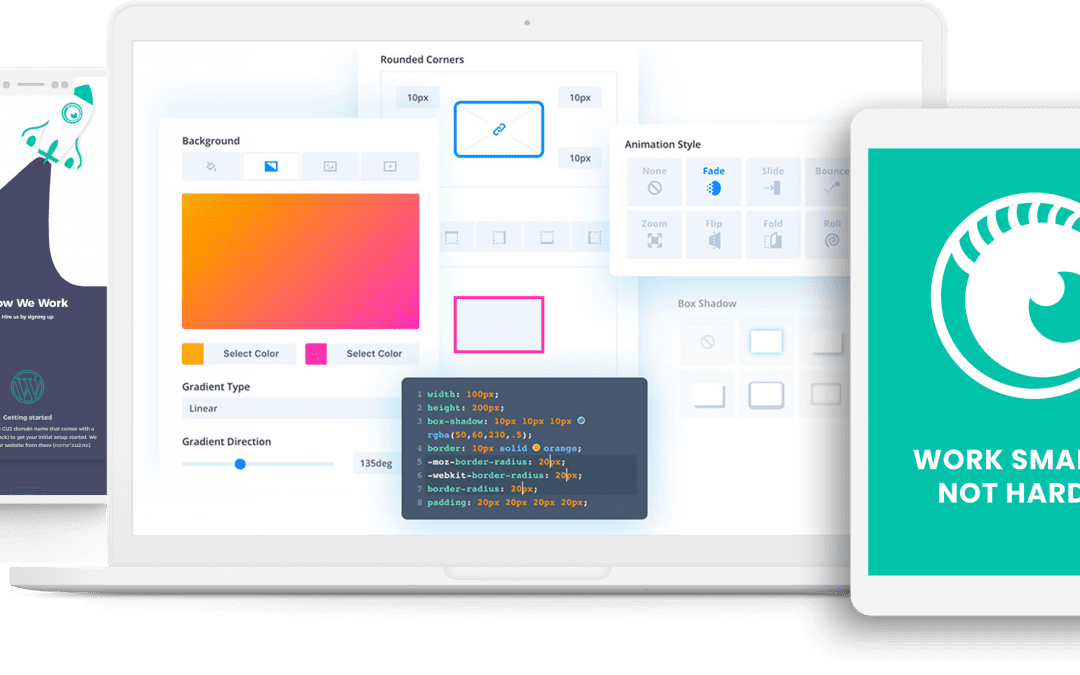Open the Gradient Type Linear dropdown
Image resolution: width=1080 pixels, height=675 pixels.
[292, 408]
